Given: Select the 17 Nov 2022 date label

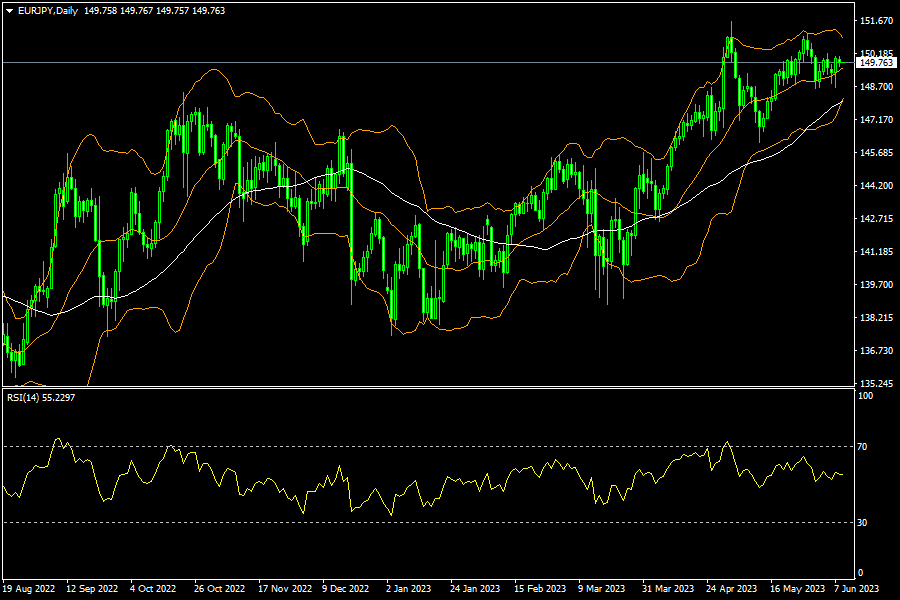Looking at the screenshot, I should tap(285, 589).
